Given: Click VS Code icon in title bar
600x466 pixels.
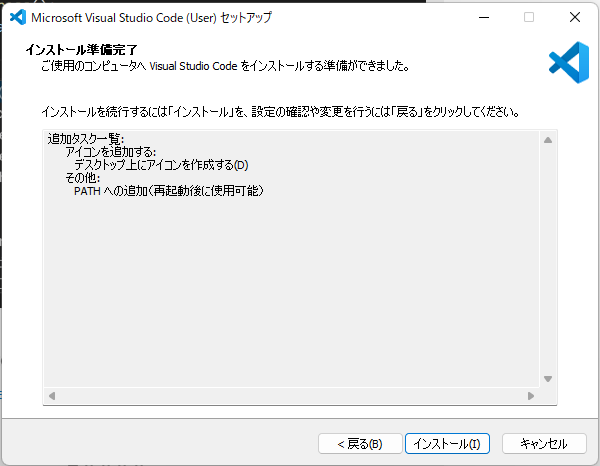Looking at the screenshot, I should pyautogui.click(x=18, y=17).
